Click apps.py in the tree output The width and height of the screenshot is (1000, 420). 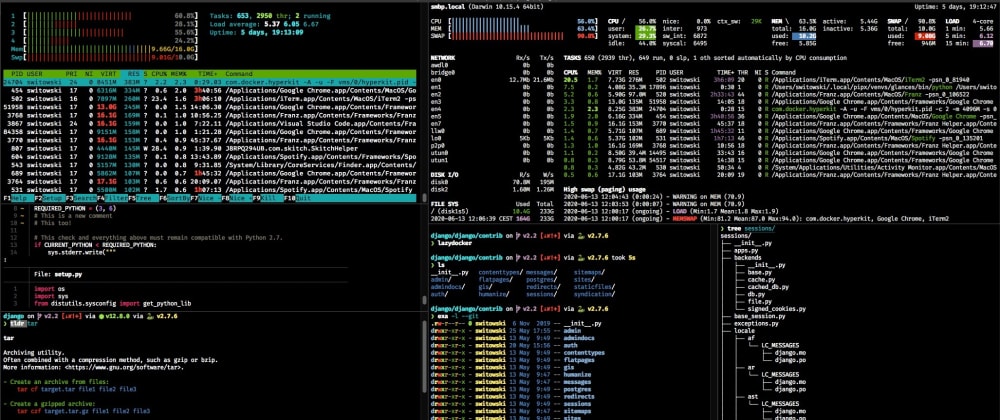(x=745, y=250)
